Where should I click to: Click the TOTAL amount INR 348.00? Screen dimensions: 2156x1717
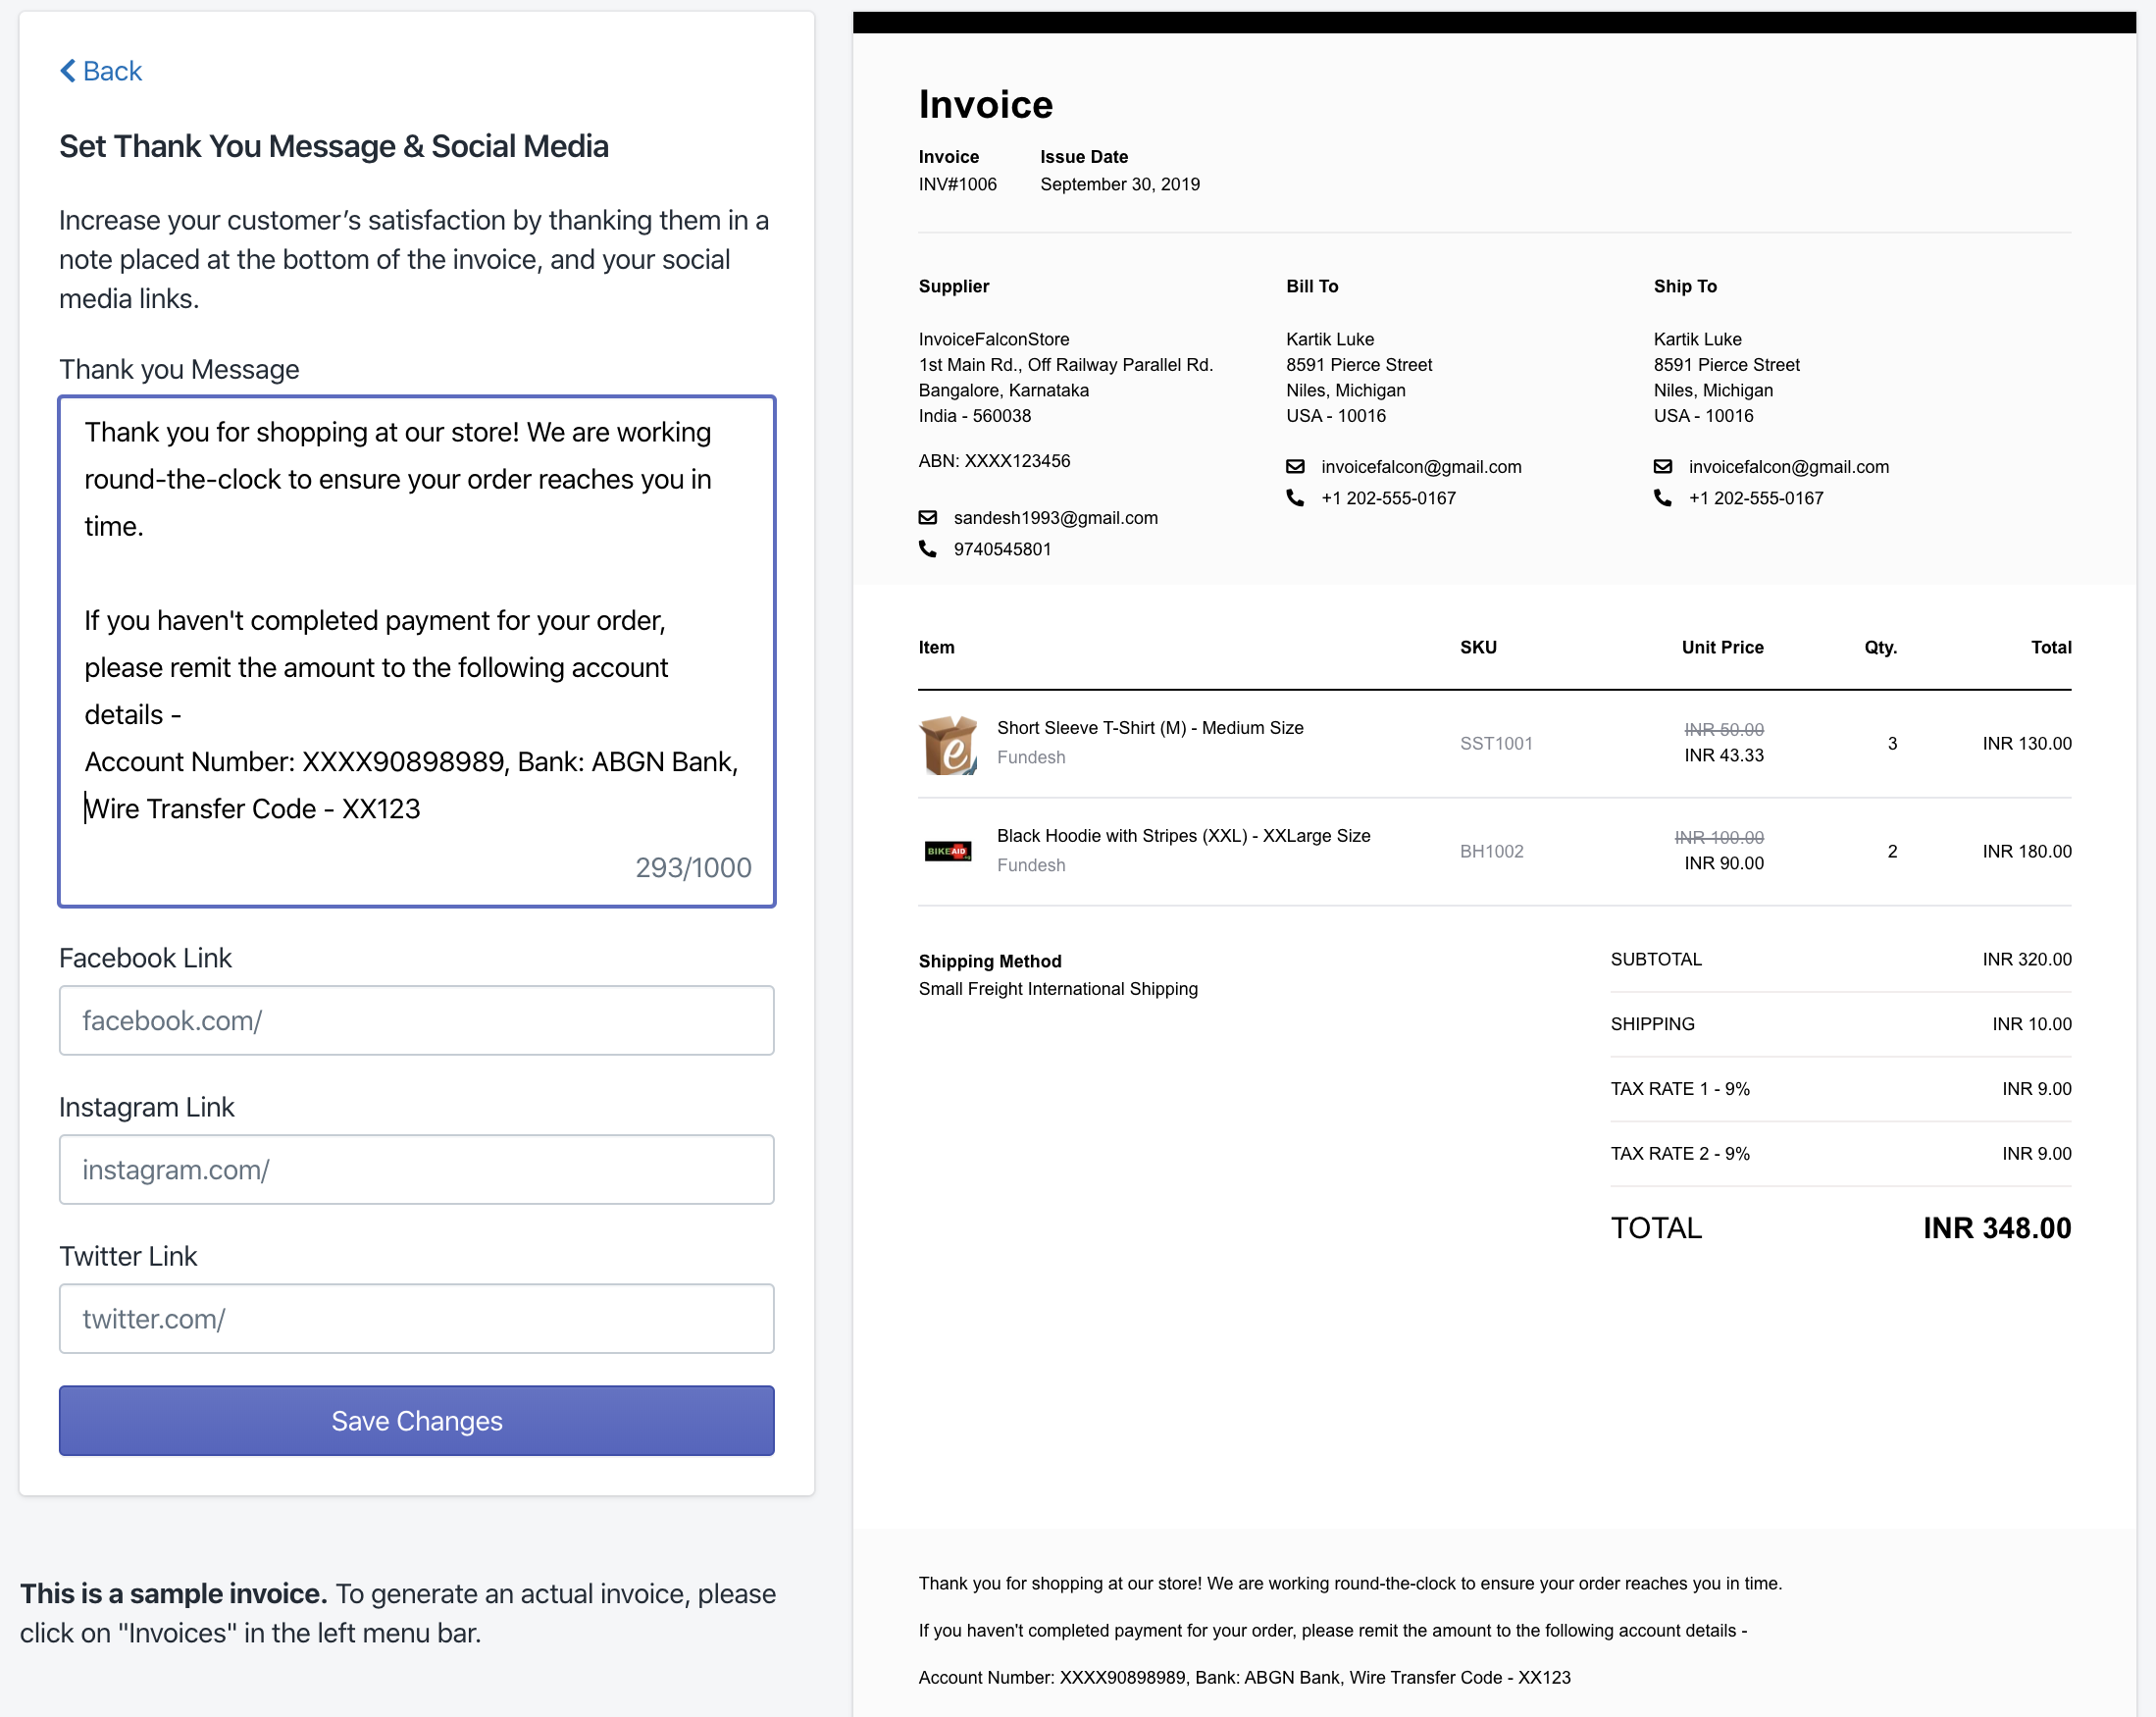(1997, 1228)
